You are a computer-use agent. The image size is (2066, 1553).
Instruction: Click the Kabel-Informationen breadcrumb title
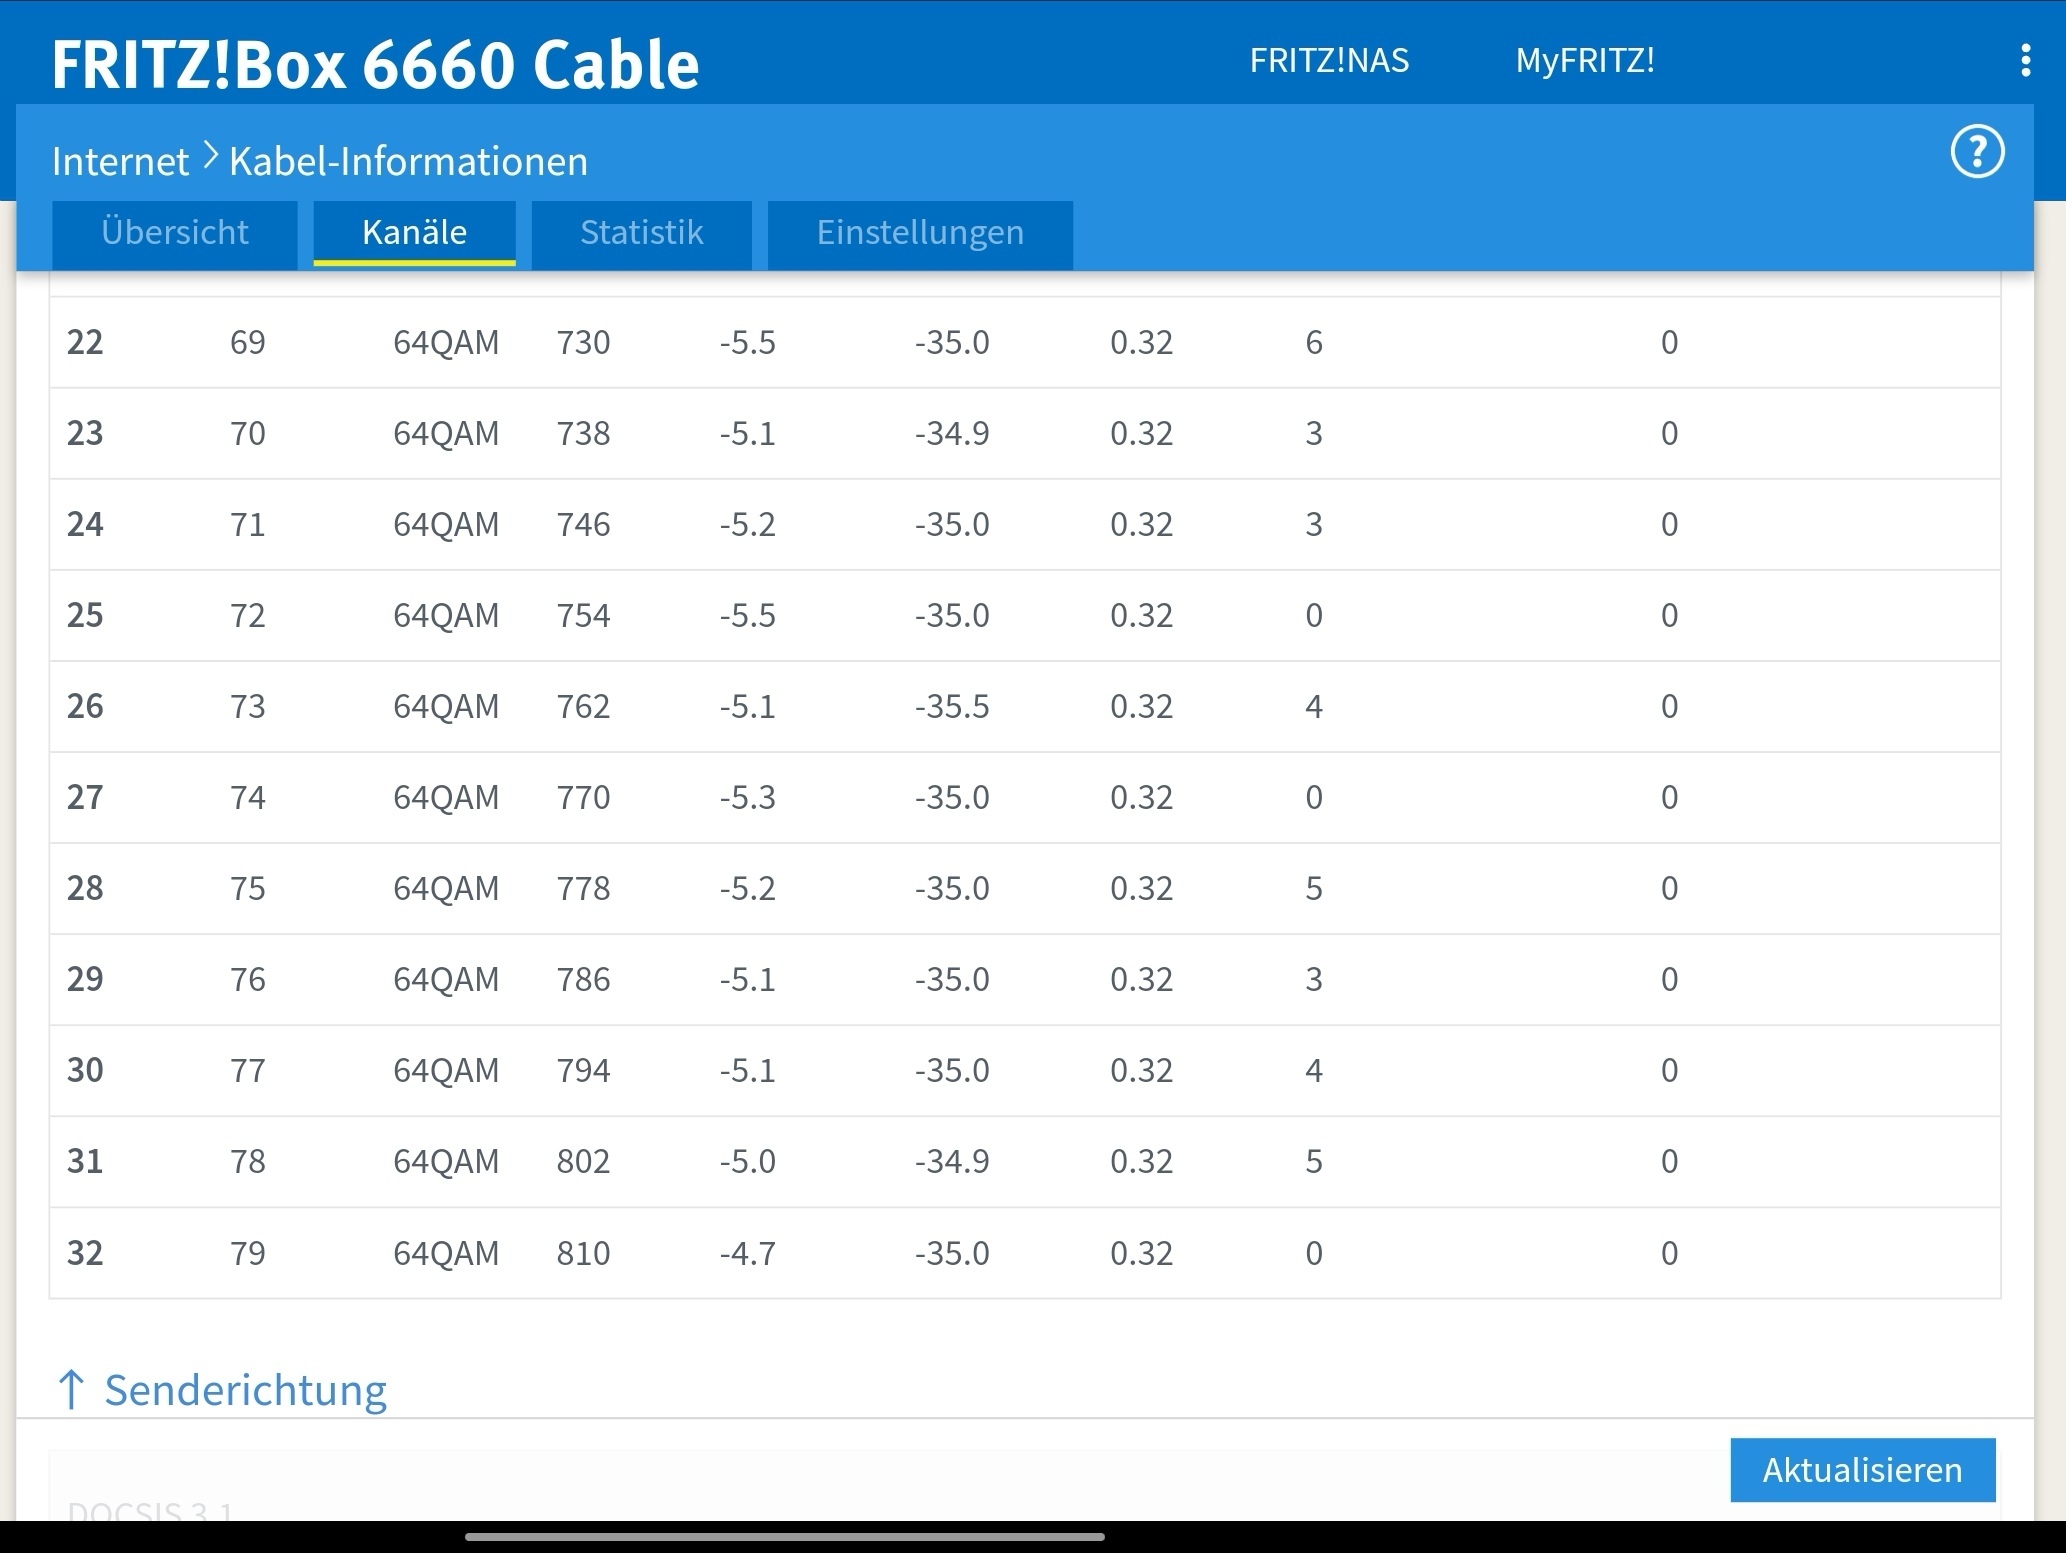tap(408, 161)
